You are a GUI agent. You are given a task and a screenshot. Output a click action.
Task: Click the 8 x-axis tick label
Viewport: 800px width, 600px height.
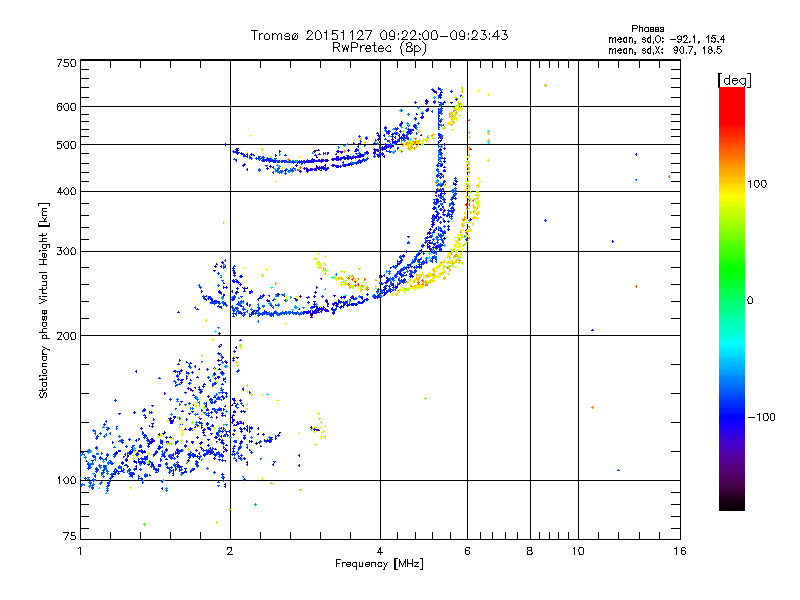point(530,552)
